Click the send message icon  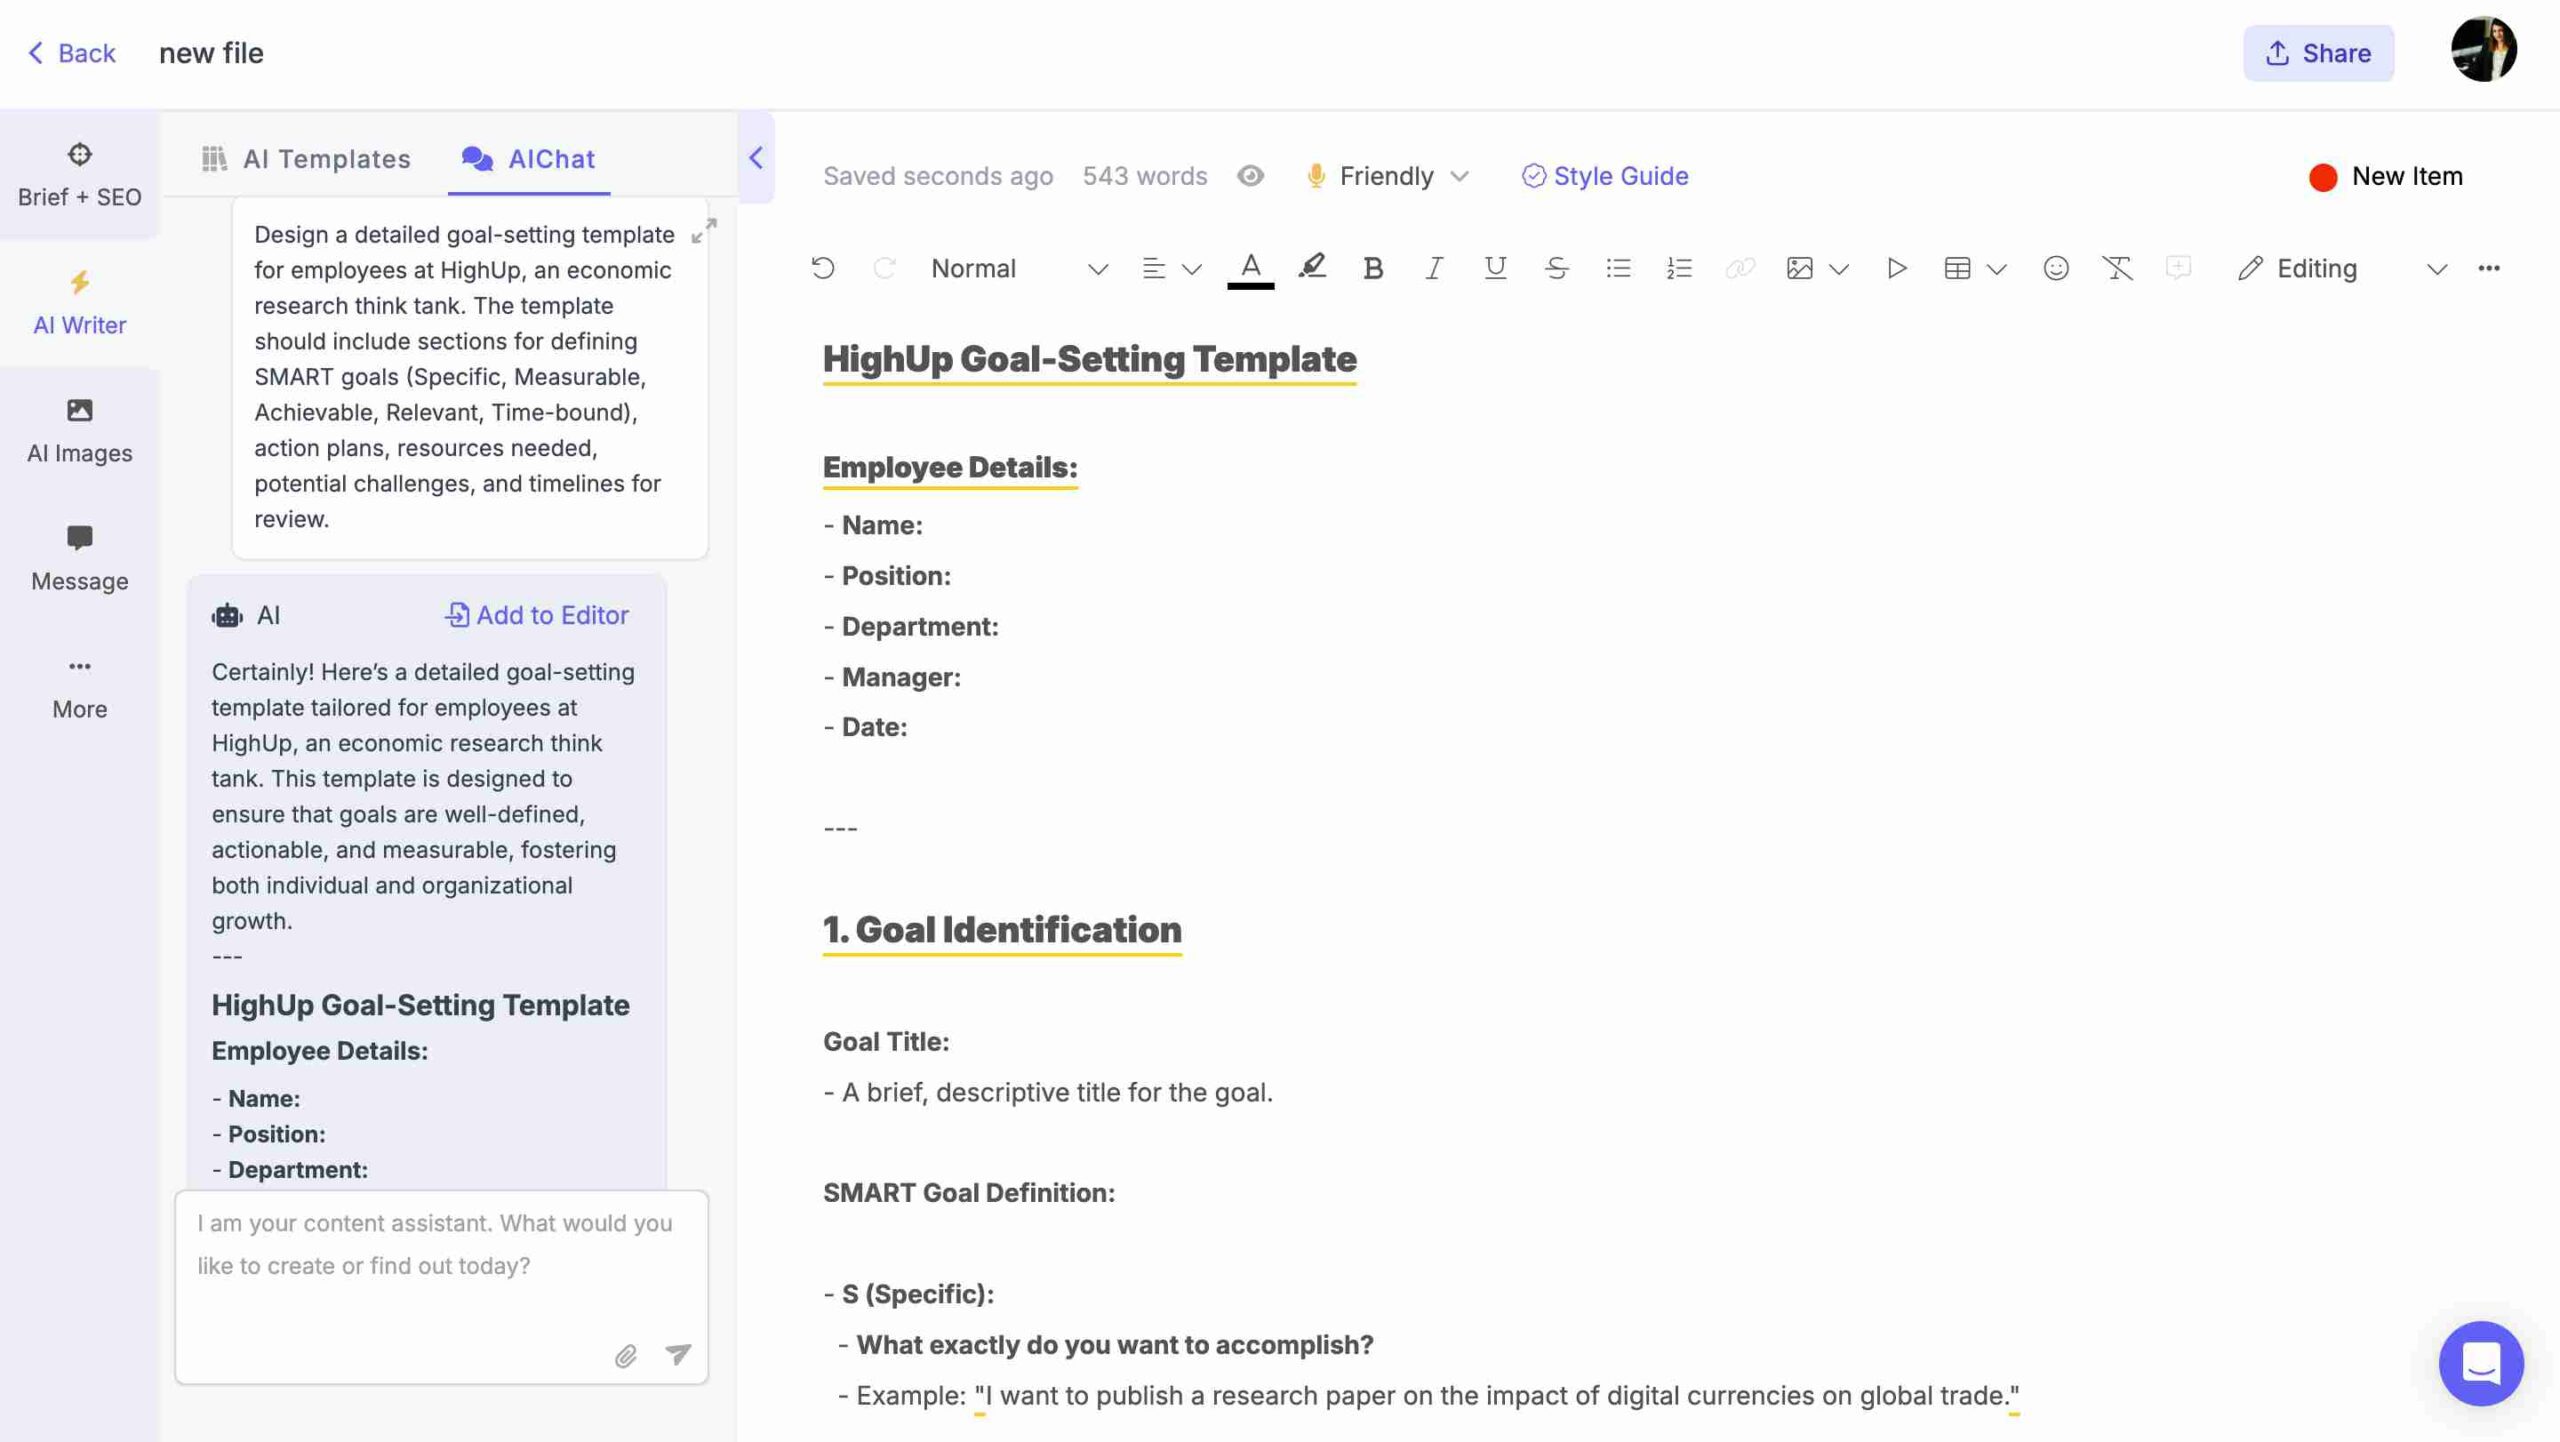tap(678, 1354)
